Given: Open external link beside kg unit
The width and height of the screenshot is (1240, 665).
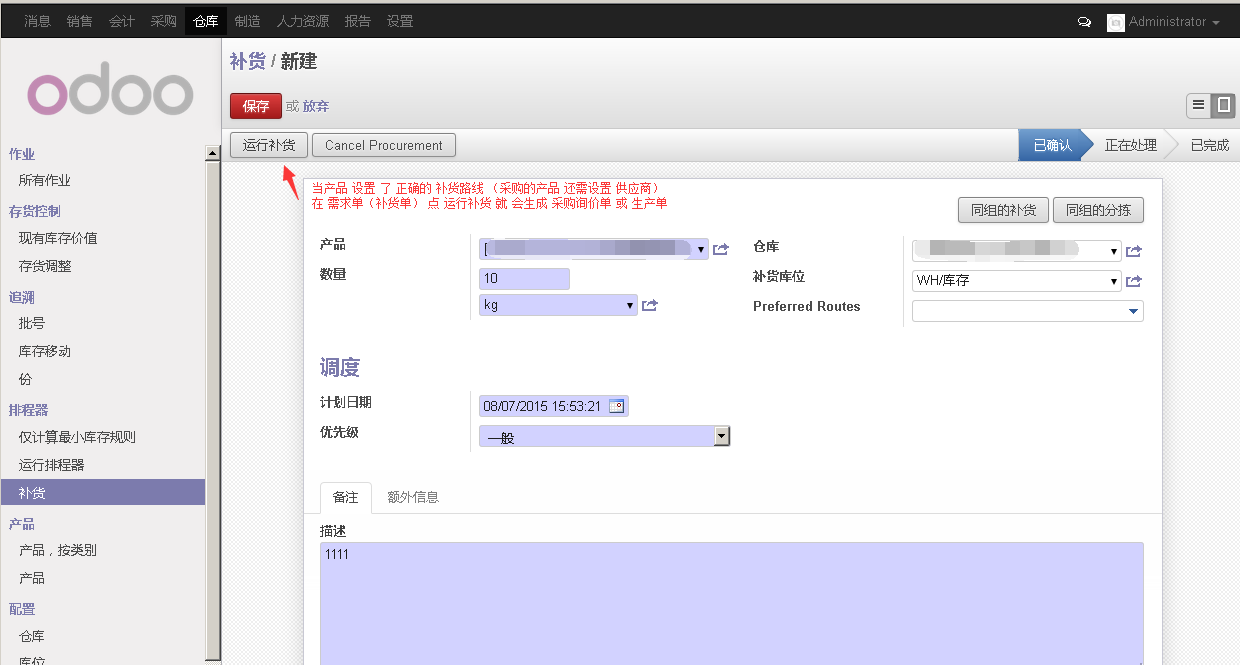Looking at the screenshot, I should coord(650,305).
